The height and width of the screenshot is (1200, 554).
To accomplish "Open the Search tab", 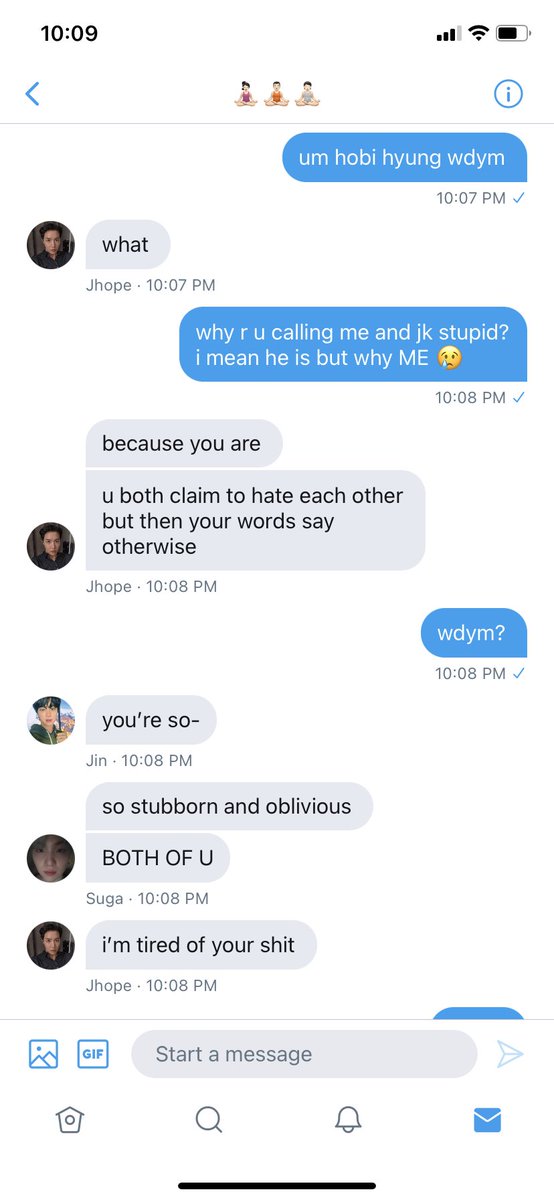I will click(208, 1119).
